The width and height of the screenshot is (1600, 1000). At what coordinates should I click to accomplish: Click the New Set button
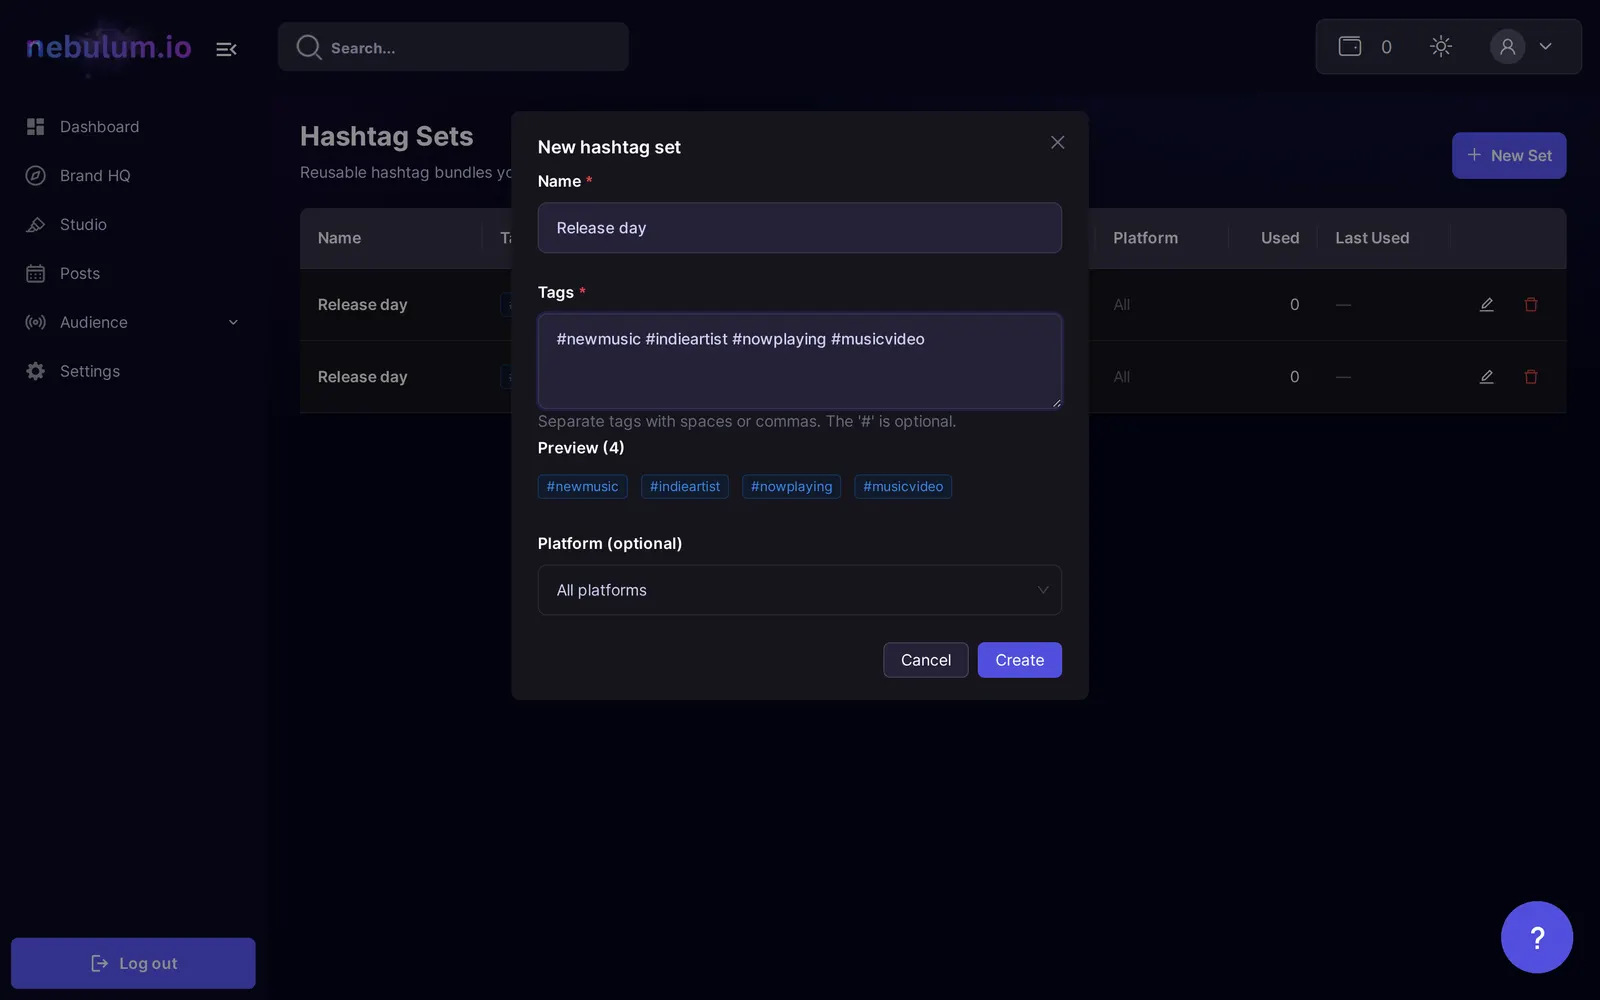point(1509,156)
